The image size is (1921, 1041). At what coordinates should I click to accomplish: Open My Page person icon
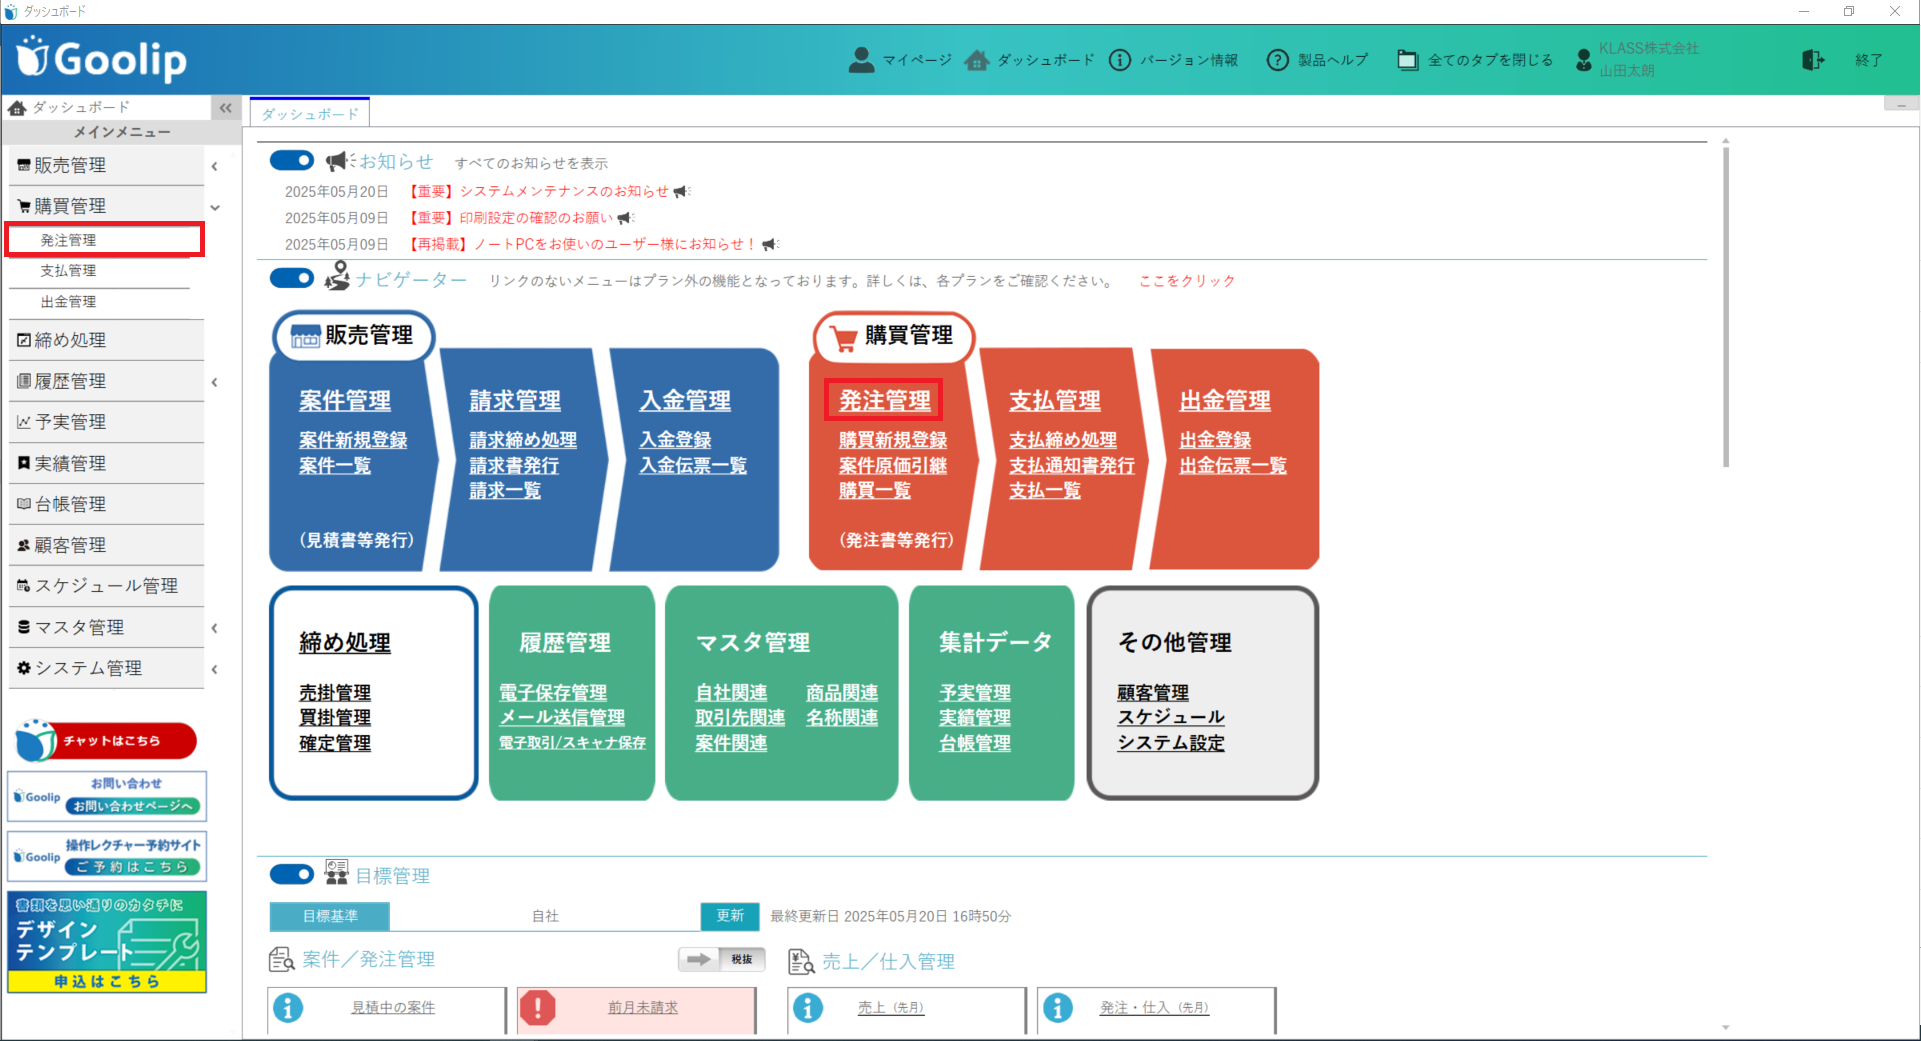pyautogui.click(x=860, y=60)
